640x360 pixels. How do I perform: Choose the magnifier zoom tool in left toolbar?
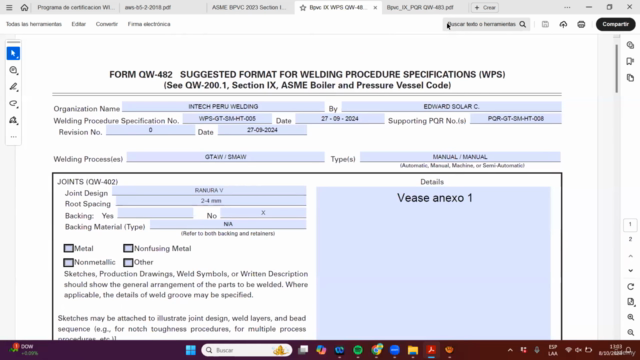coord(13,70)
